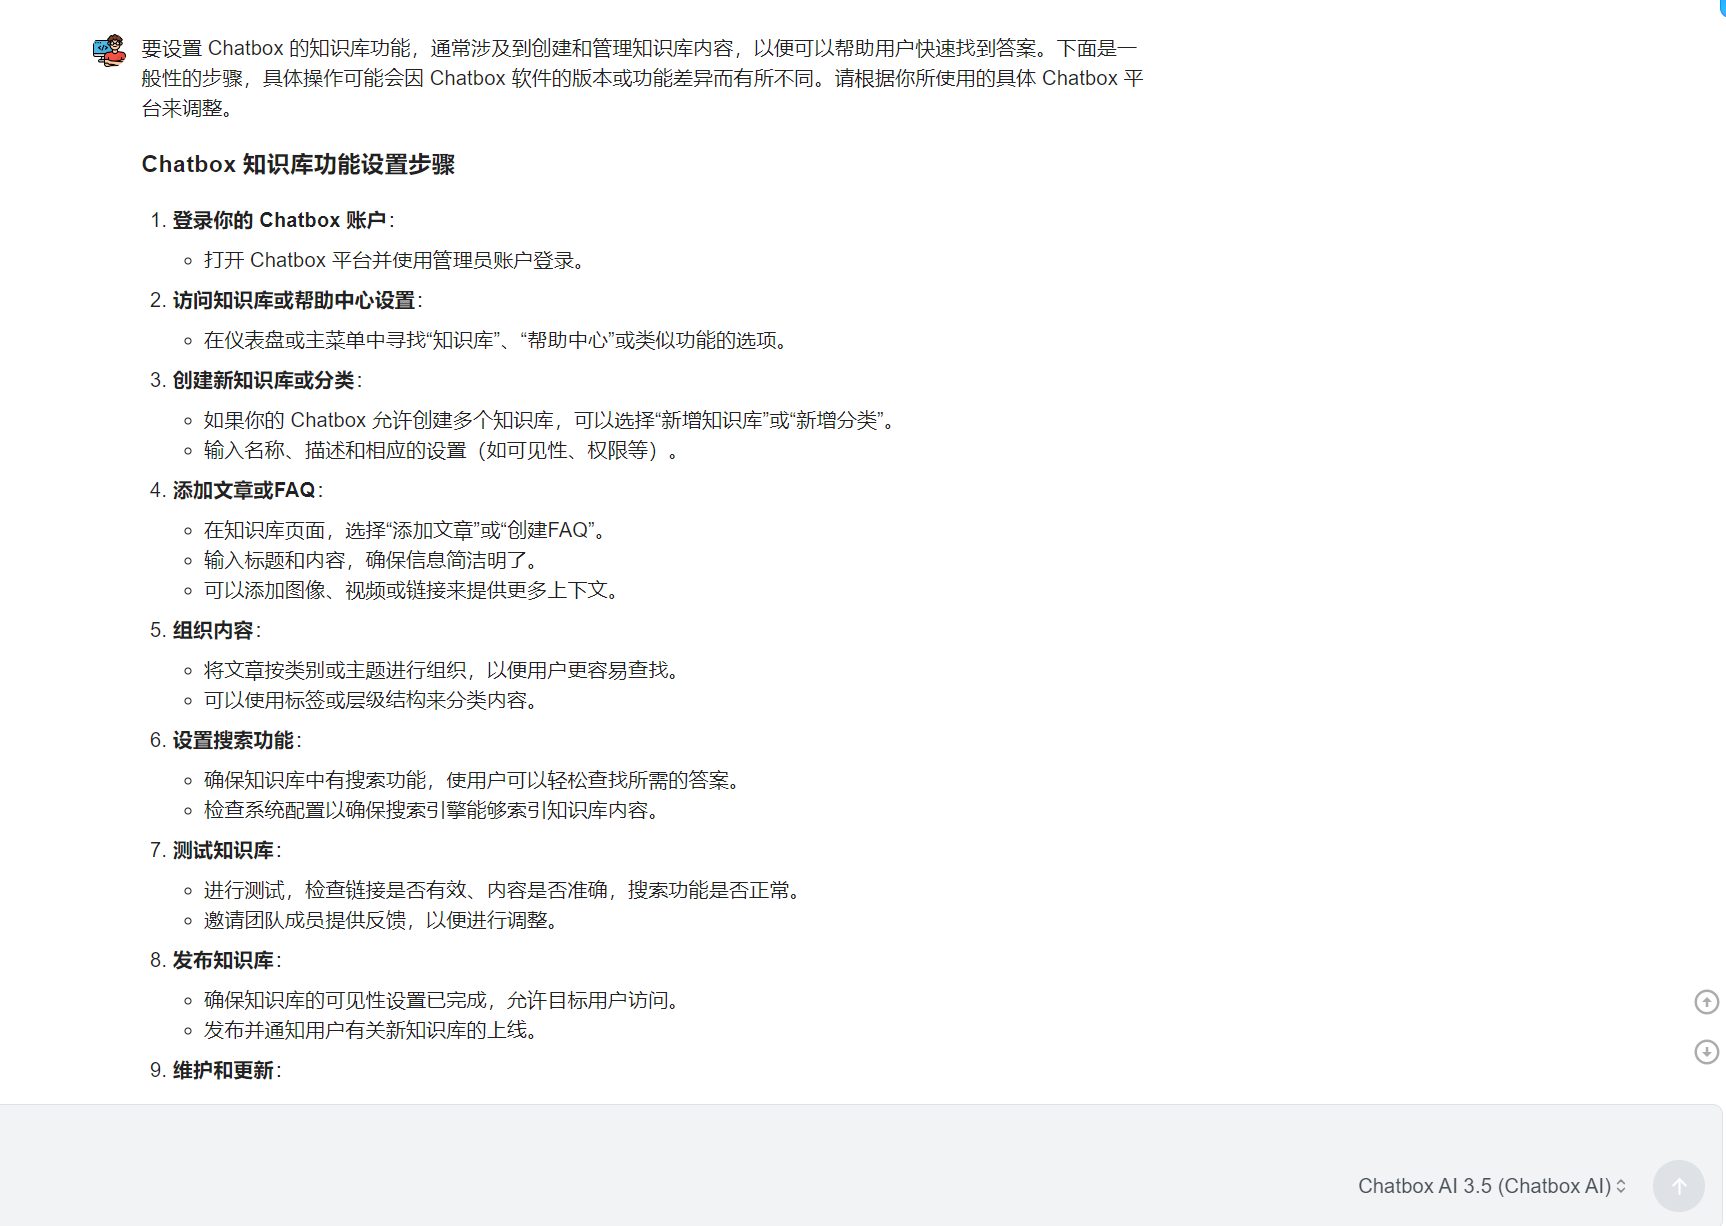Click the heading "Chatbox 知识库功能设置步骤"
The width and height of the screenshot is (1726, 1226).
pos(298,165)
